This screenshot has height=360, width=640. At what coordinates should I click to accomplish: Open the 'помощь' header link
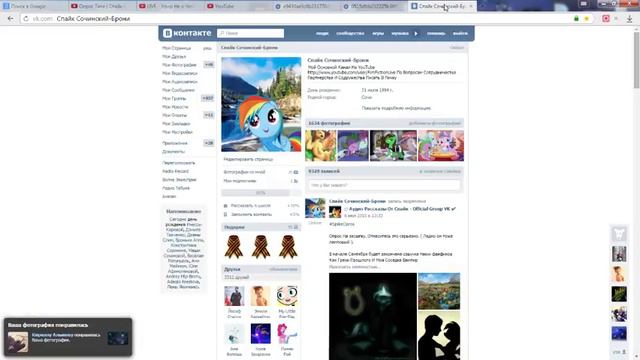(x=436, y=33)
